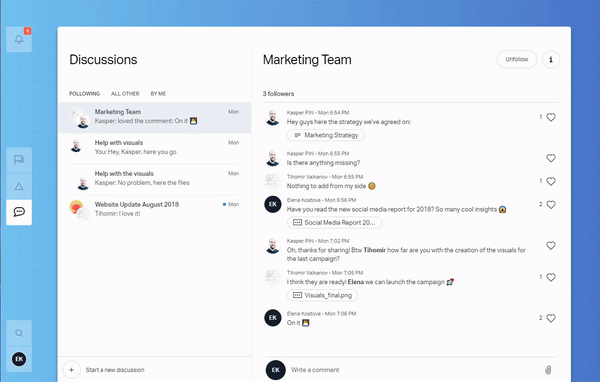The image size is (600, 382).
Task: Open the flag icon in left sidebar
Action: [19, 160]
